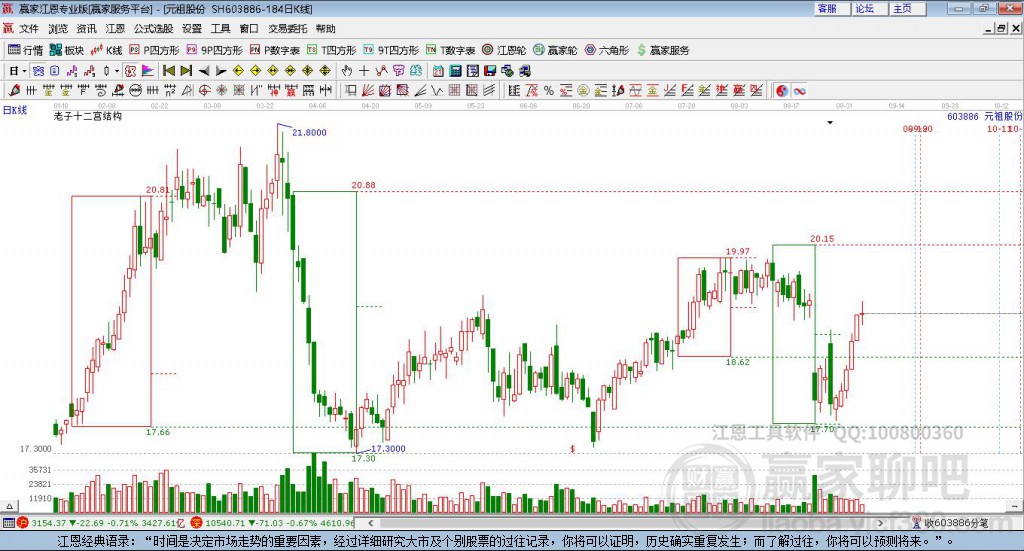Click the 客服 customer service button
The height and width of the screenshot is (551, 1024).
click(x=827, y=8)
